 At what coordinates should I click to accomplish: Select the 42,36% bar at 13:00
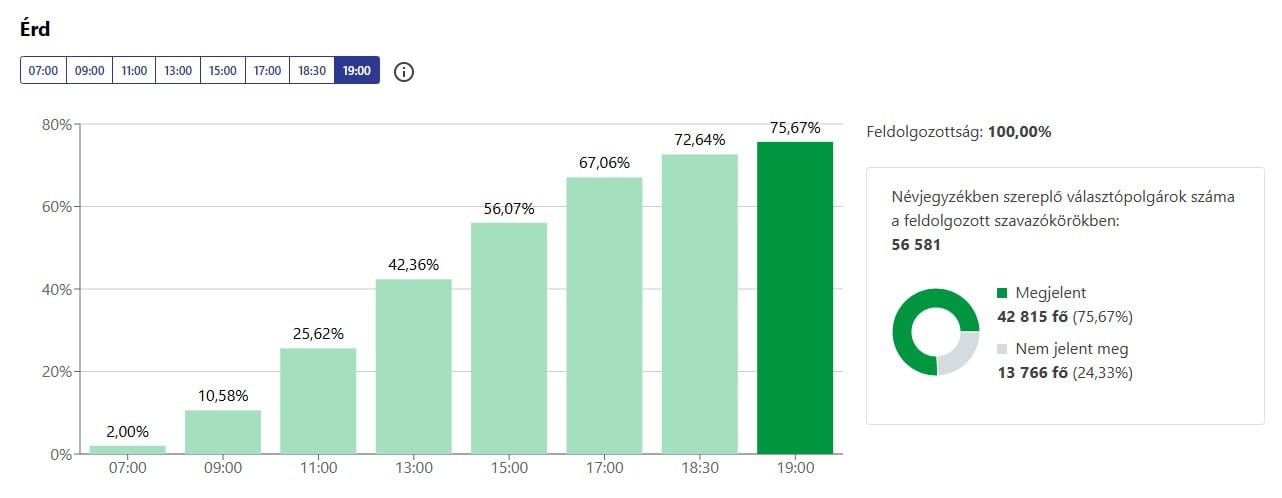point(414,367)
